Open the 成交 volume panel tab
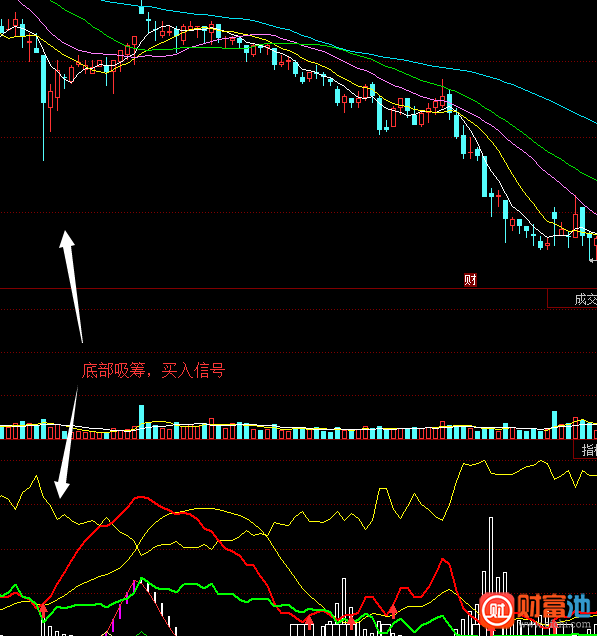 point(572,299)
